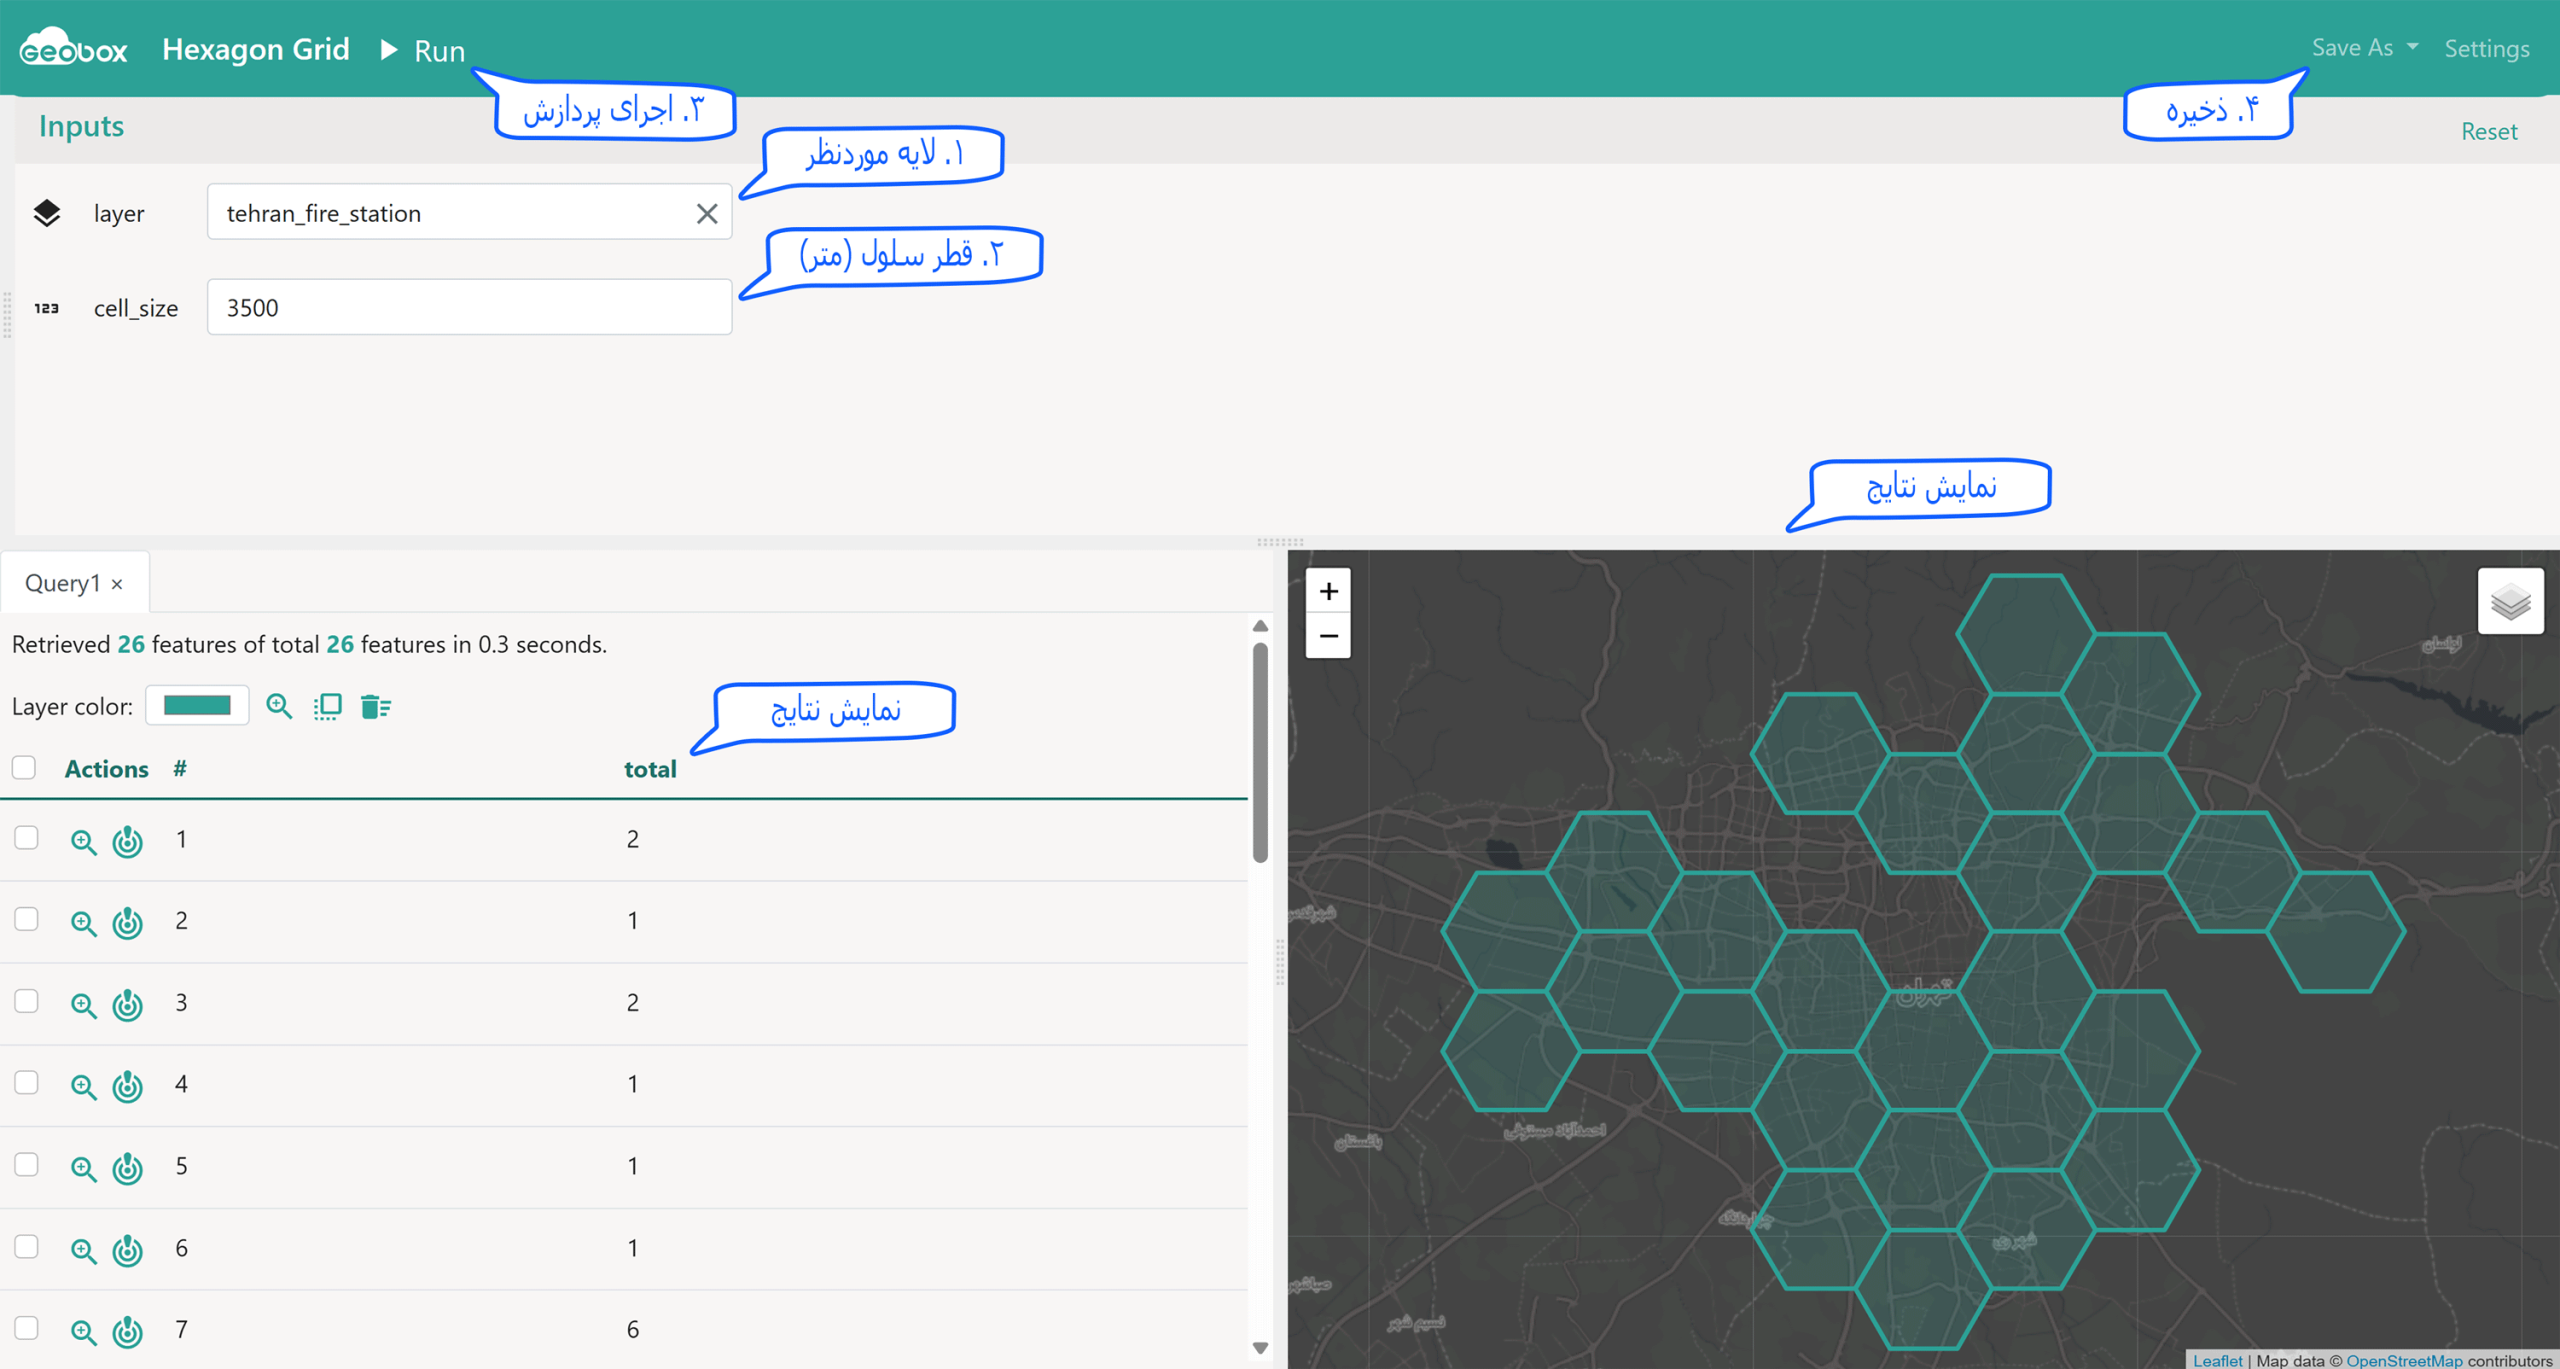Click the select features icon in results toolbar
The height and width of the screenshot is (1369, 2560).
coord(327,706)
